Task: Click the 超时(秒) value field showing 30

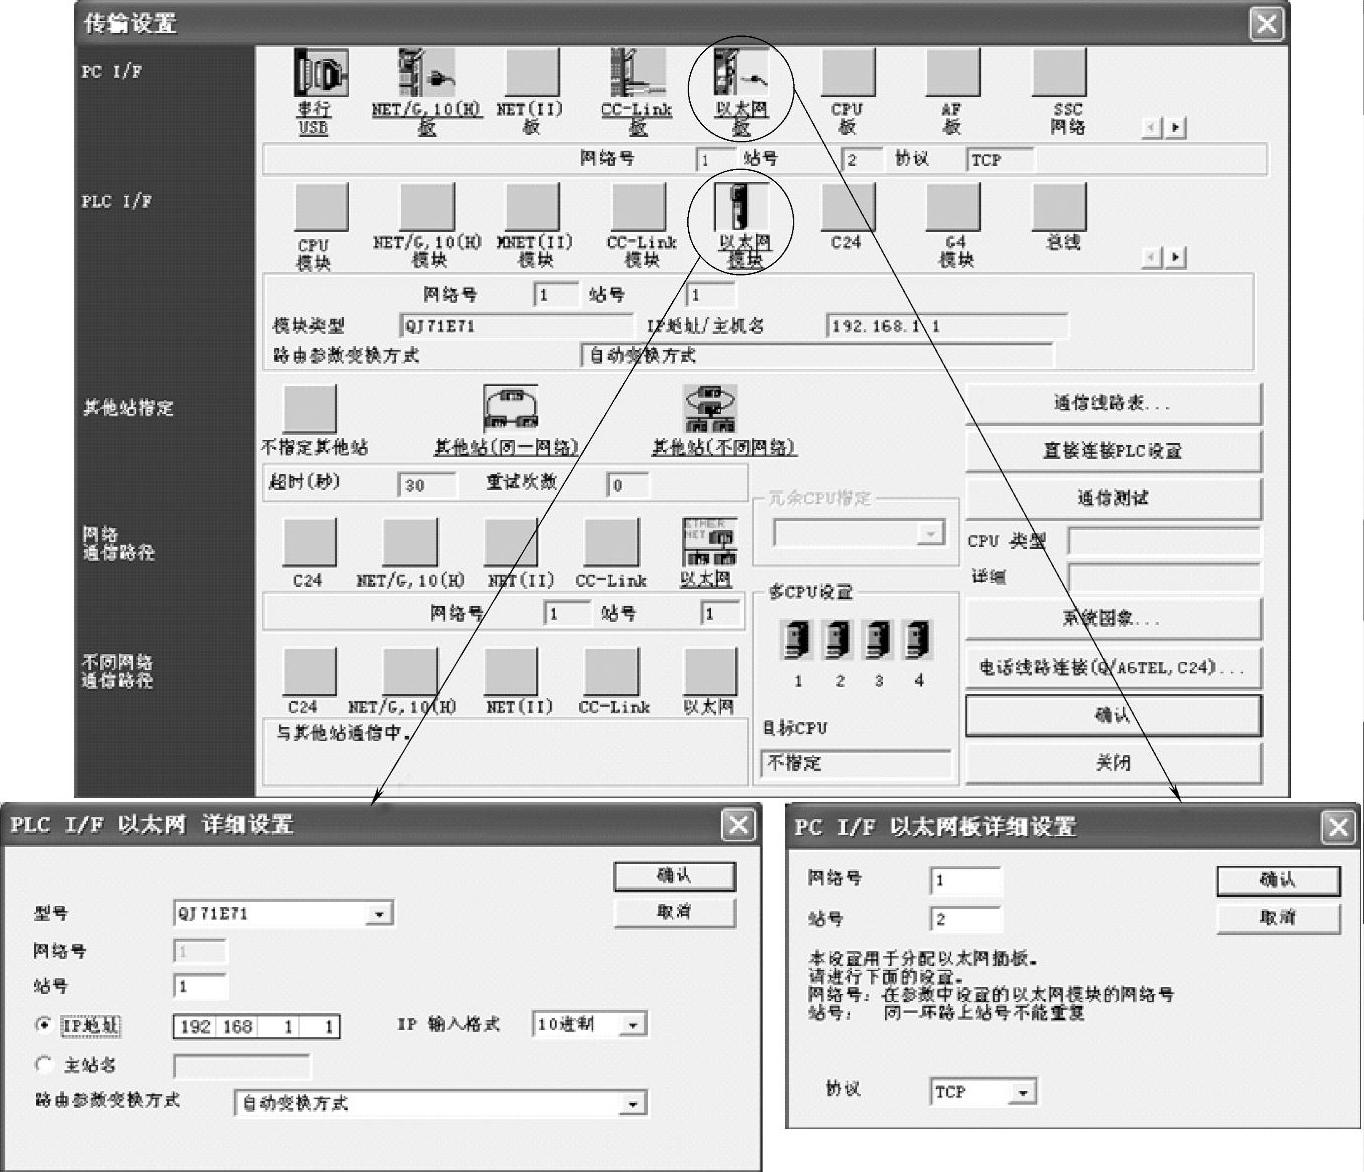Action: click(427, 485)
